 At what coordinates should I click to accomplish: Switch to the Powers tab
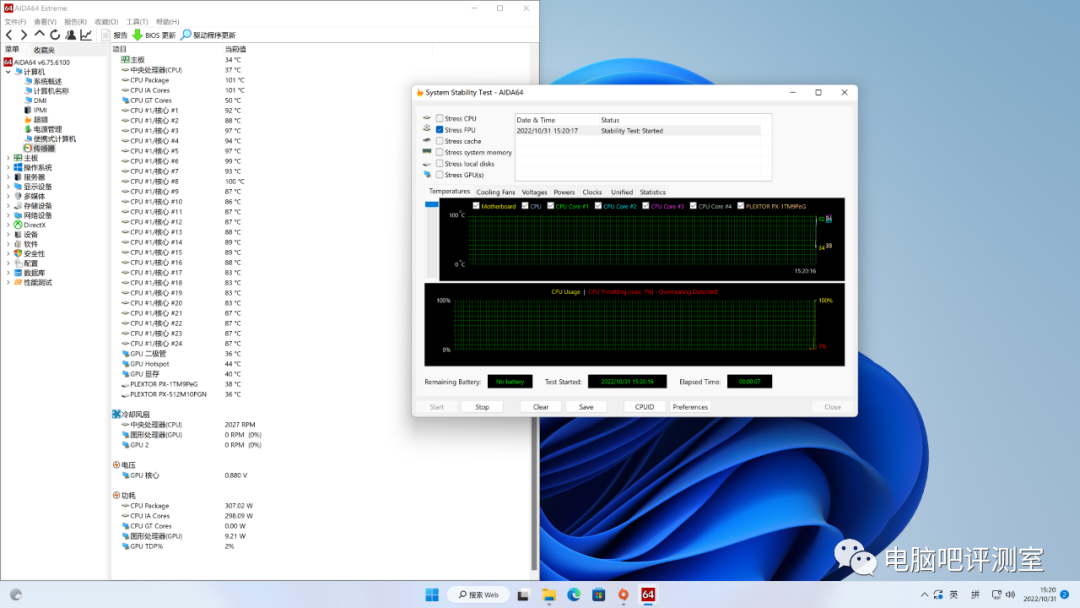564,192
